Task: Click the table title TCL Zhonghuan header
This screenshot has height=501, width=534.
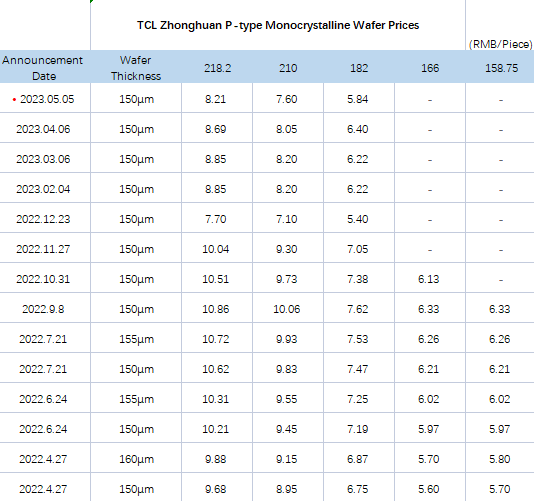Action: coord(278,25)
